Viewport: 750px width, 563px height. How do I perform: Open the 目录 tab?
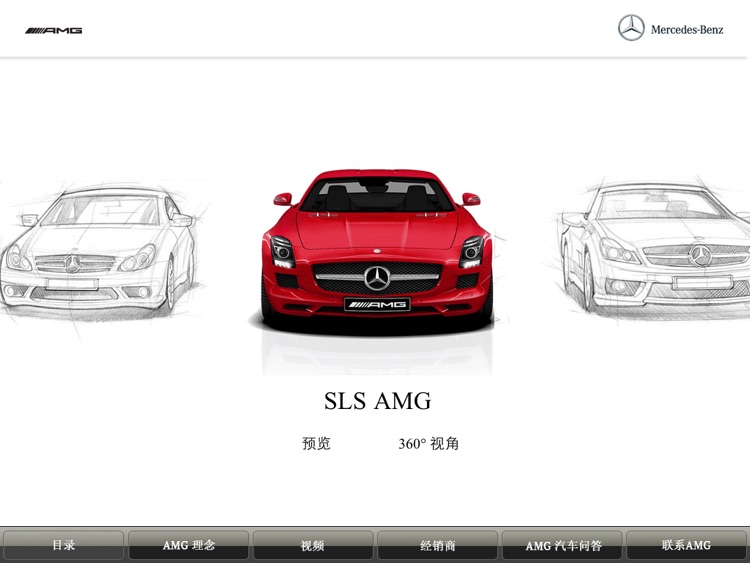coord(63,545)
